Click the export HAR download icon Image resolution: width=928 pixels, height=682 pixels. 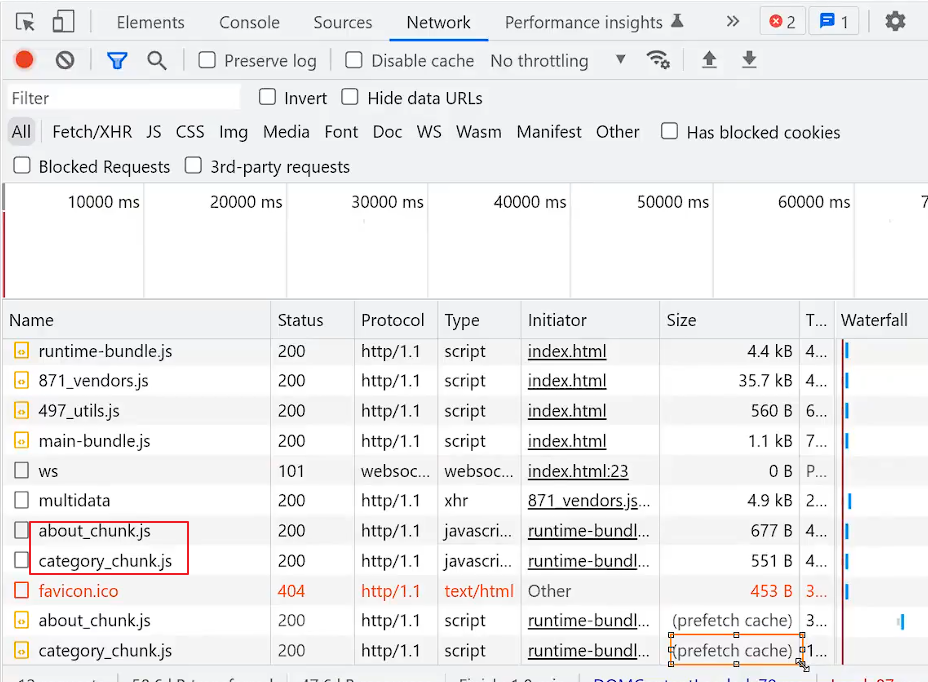[x=749, y=60]
